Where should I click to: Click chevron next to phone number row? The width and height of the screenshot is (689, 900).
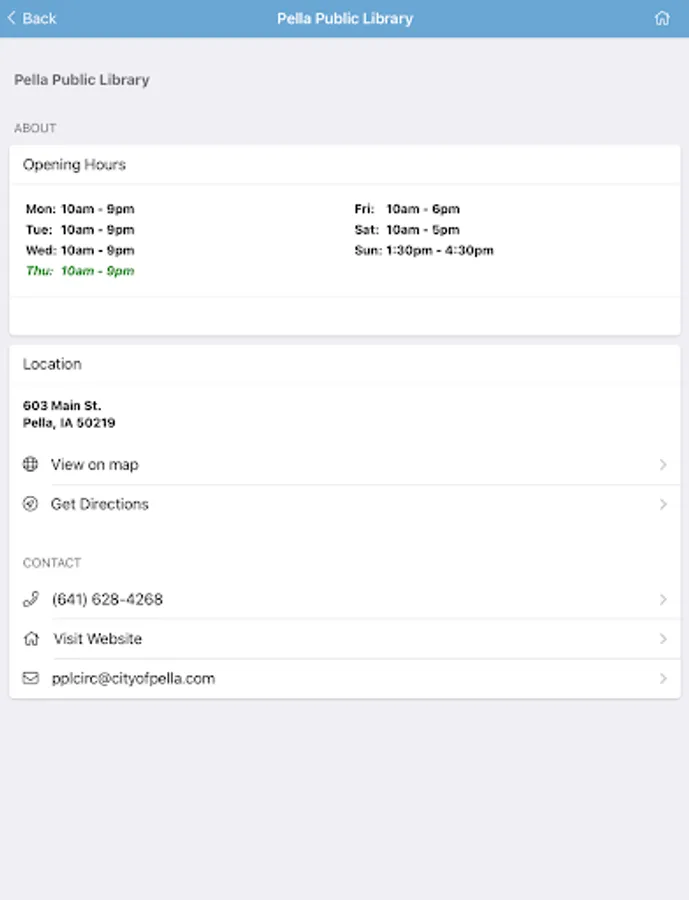click(x=663, y=599)
